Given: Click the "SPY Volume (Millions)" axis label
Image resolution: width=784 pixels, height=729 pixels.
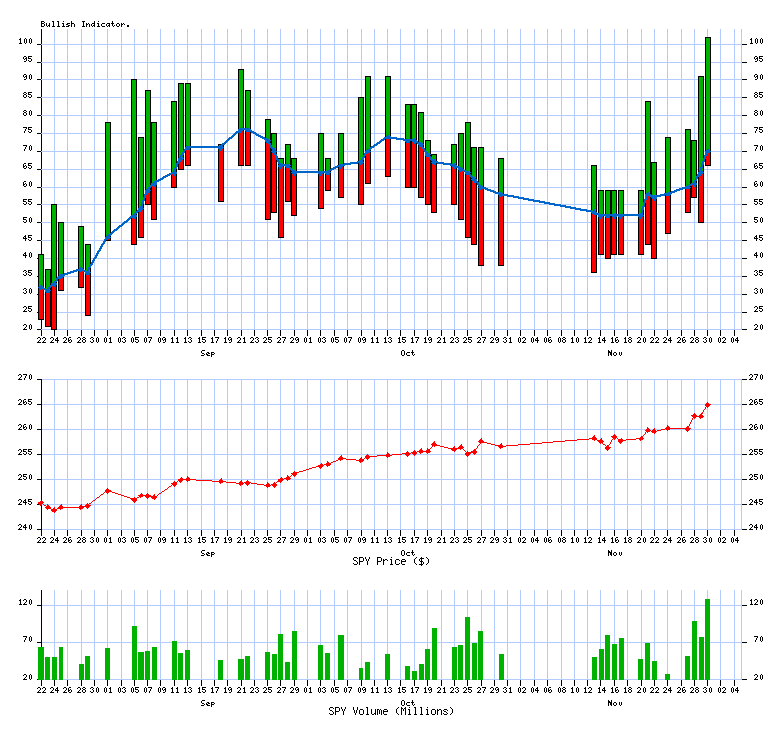Looking at the screenshot, I should point(391,711).
